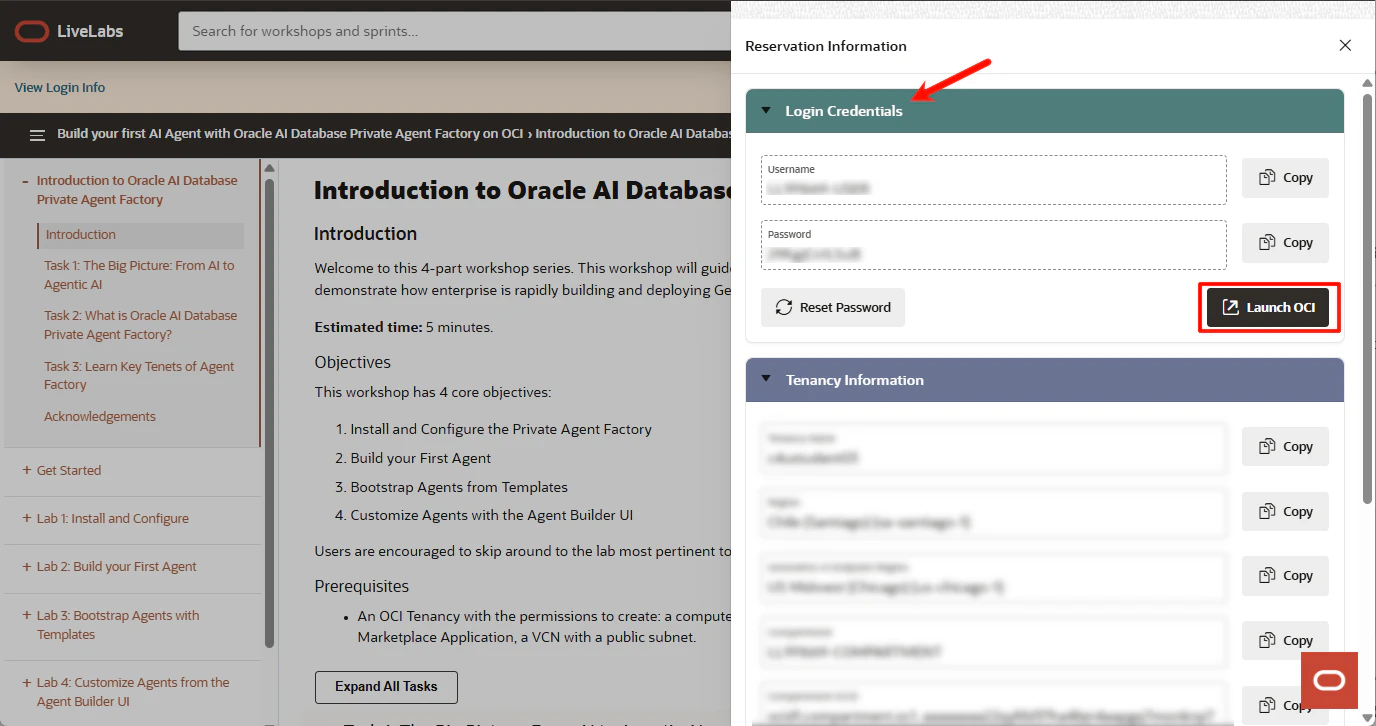Copy the Tenancy Name value

point(1285,447)
